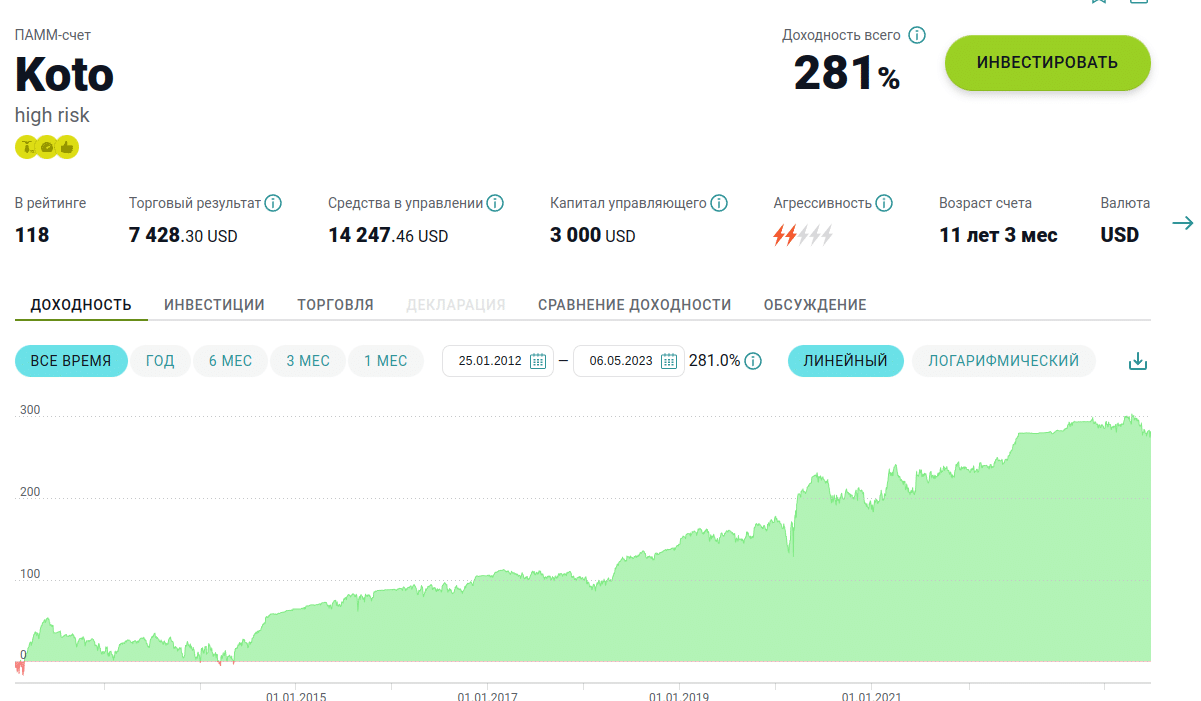Image resolution: width=1201 pixels, height=701 pixels.
Task: Switch to the ИНВЕСТИЦИИ tab
Action: tap(214, 305)
